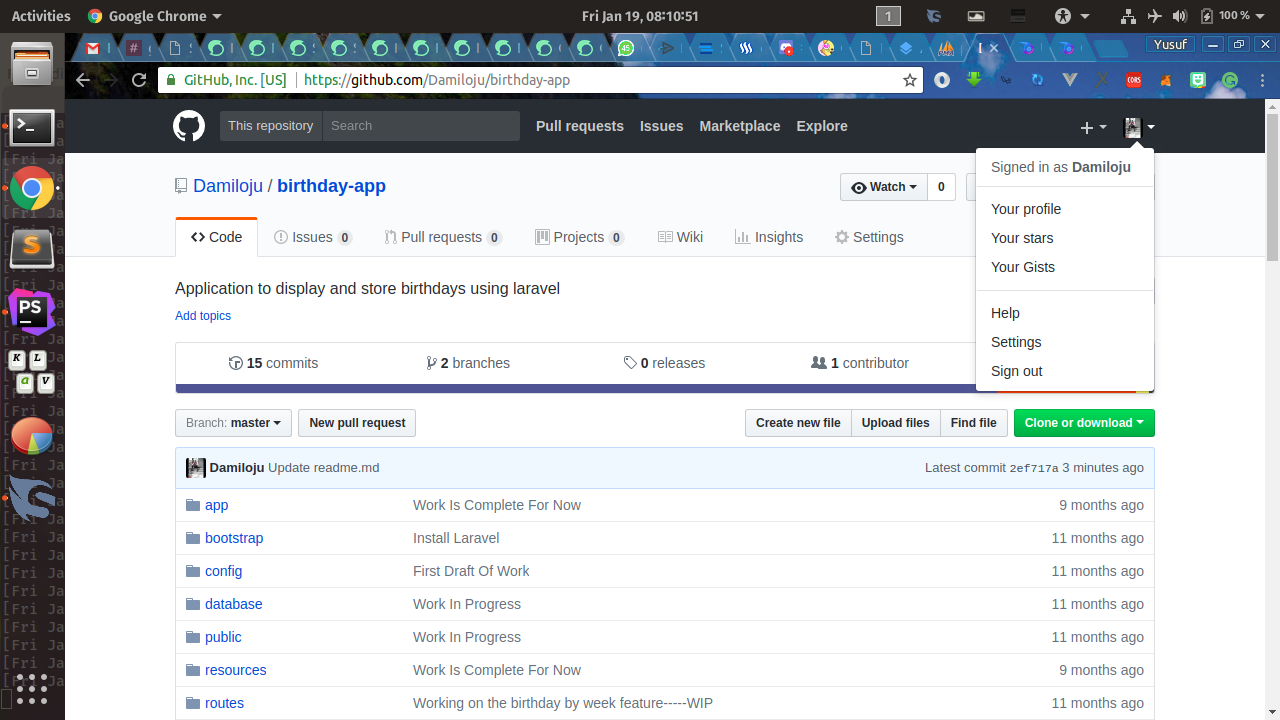Open Sublime Text from the dock
Viewport: 1280px width, 720px height.
point(32,248)
